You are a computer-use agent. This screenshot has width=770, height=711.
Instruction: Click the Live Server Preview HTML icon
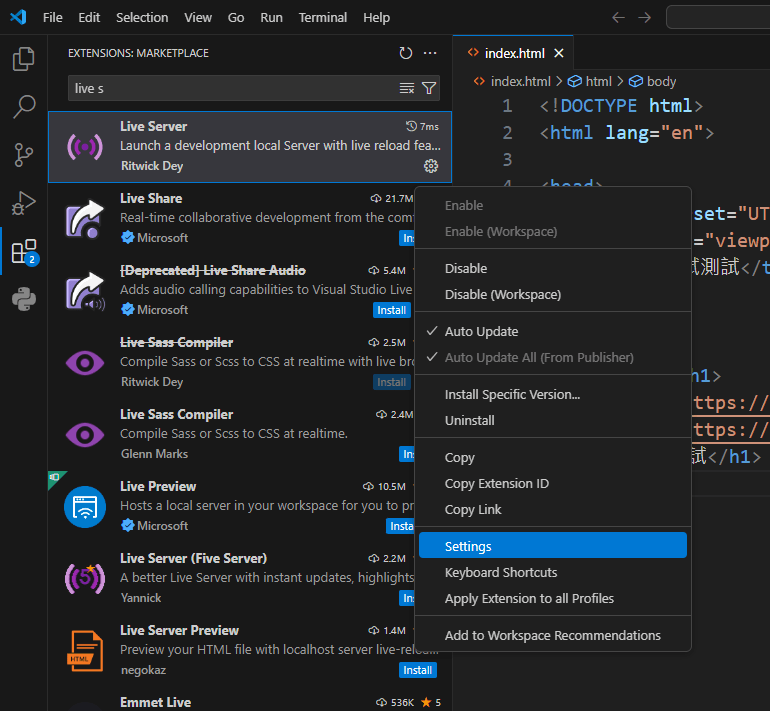[x=85, y=651]
